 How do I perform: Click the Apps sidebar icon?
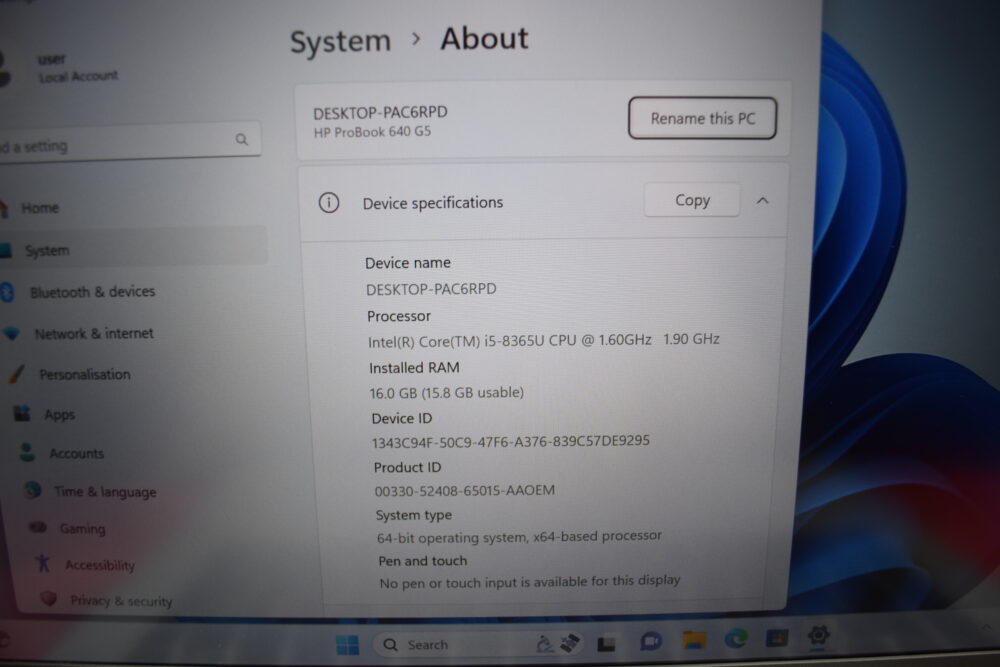pyautogui.click(x=22, y=414)
